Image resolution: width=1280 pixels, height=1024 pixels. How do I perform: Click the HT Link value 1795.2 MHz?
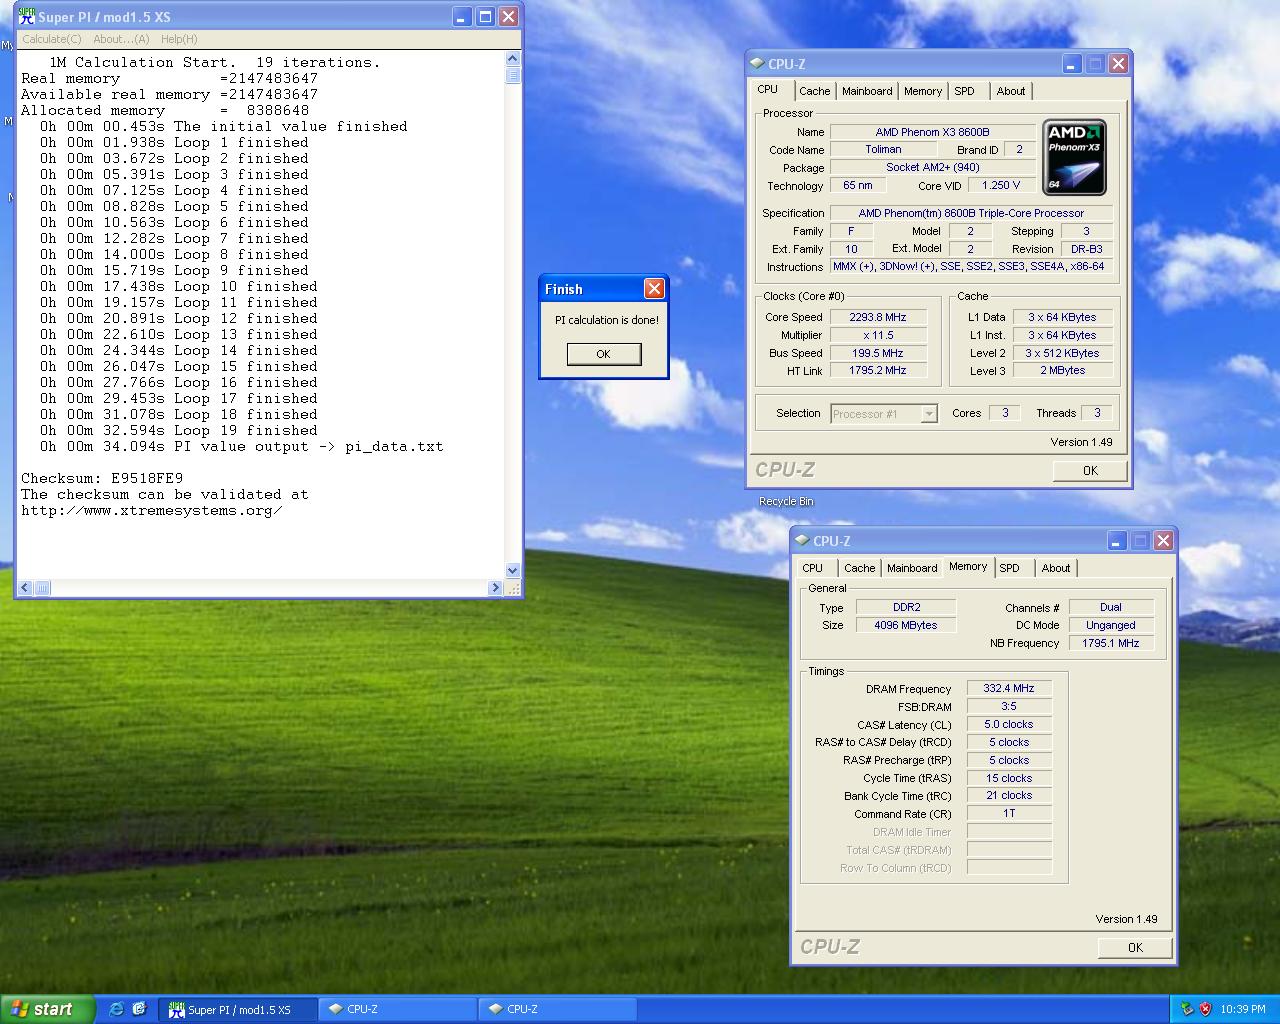(x=878, y=370)
